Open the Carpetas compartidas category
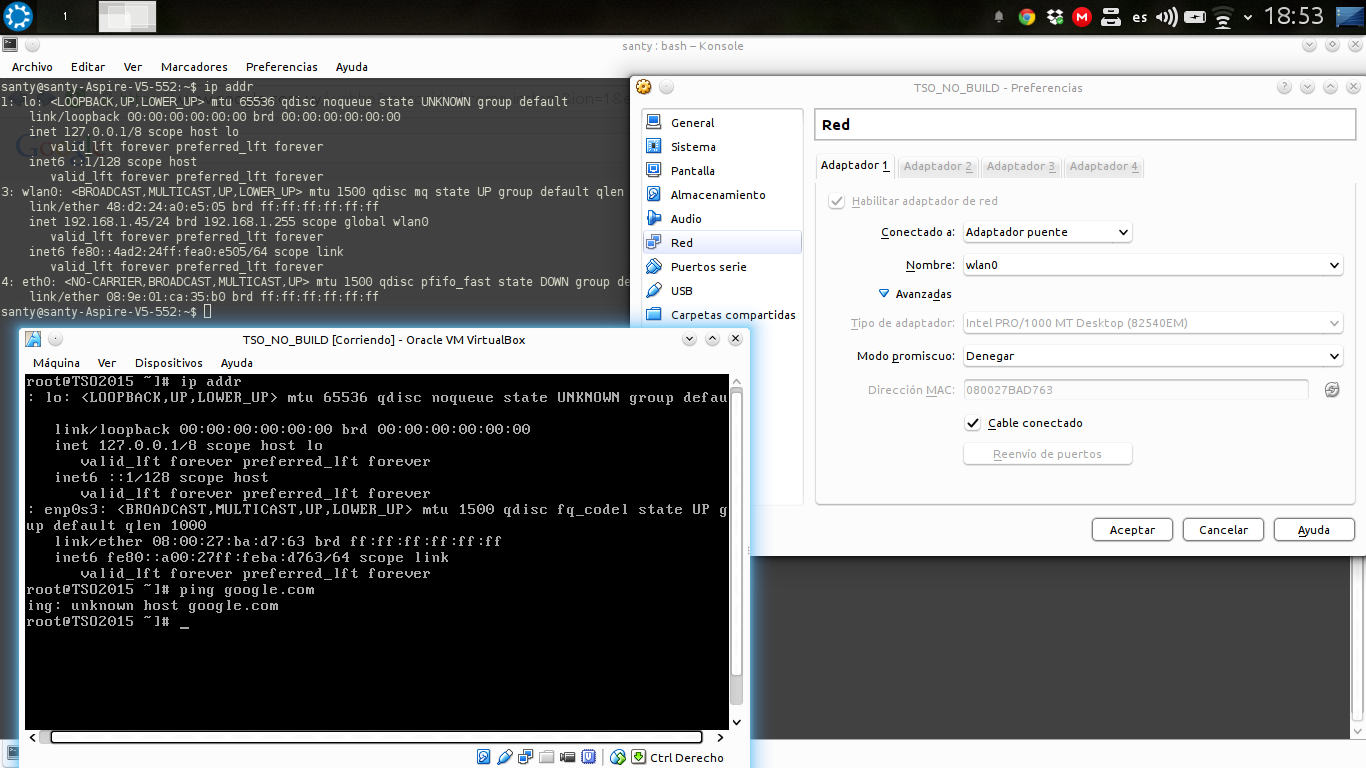 click(x=721, y=315)
